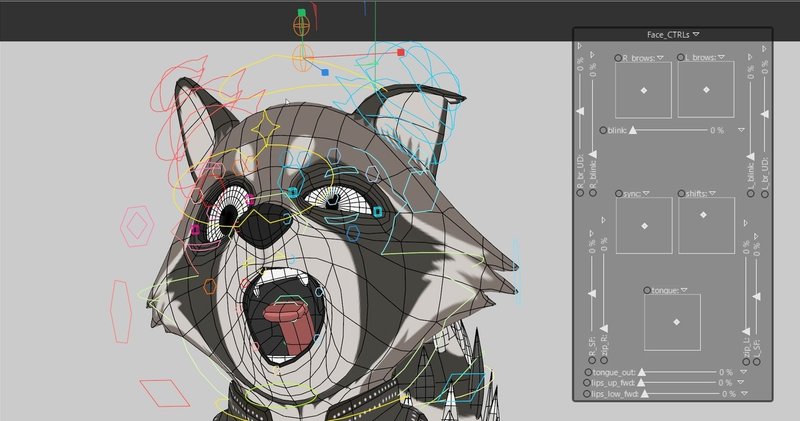Viewport: 800px width, 421px height.
Task: Toggle the R_br_UD circle button
Action: coord(580,193)
